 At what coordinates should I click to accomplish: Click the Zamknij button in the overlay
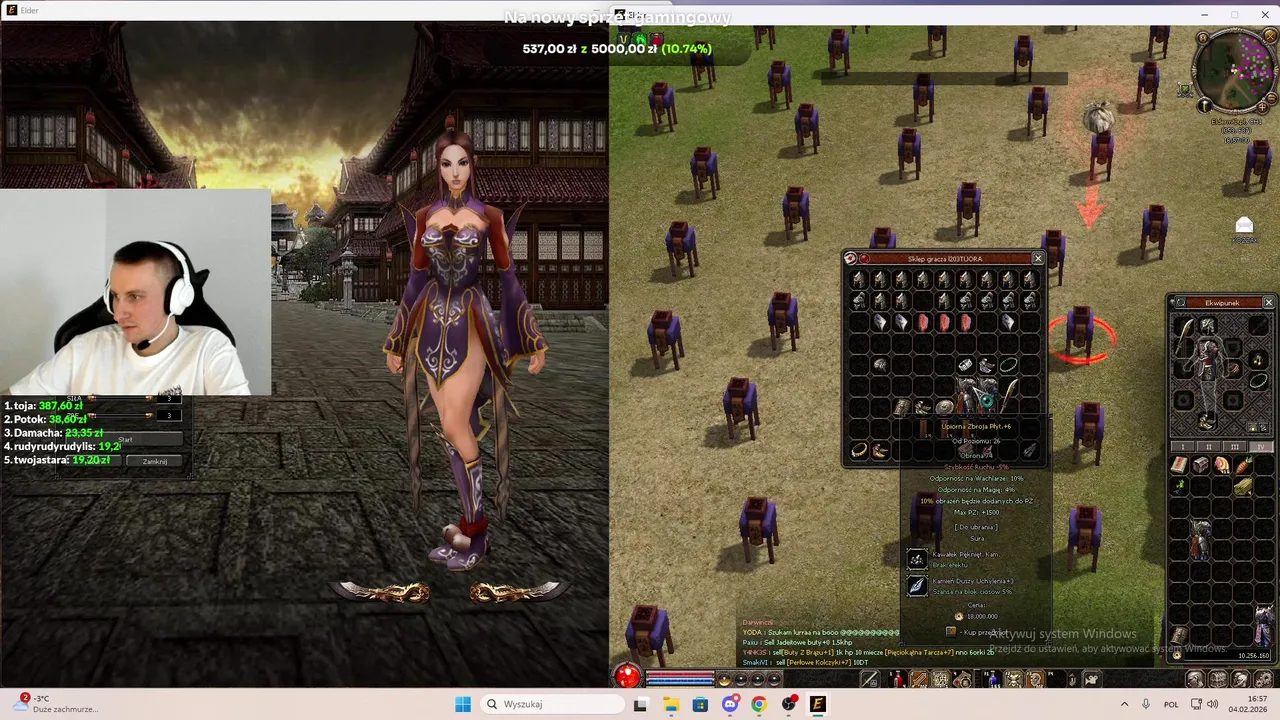(154, 461)
